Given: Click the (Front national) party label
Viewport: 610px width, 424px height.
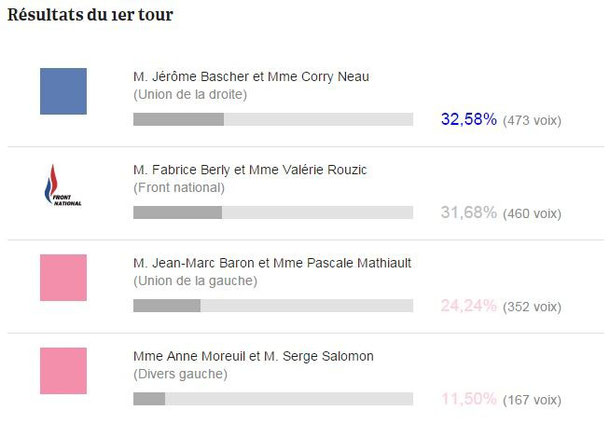Looking at the screenshot, I should [x=179, y=188].
